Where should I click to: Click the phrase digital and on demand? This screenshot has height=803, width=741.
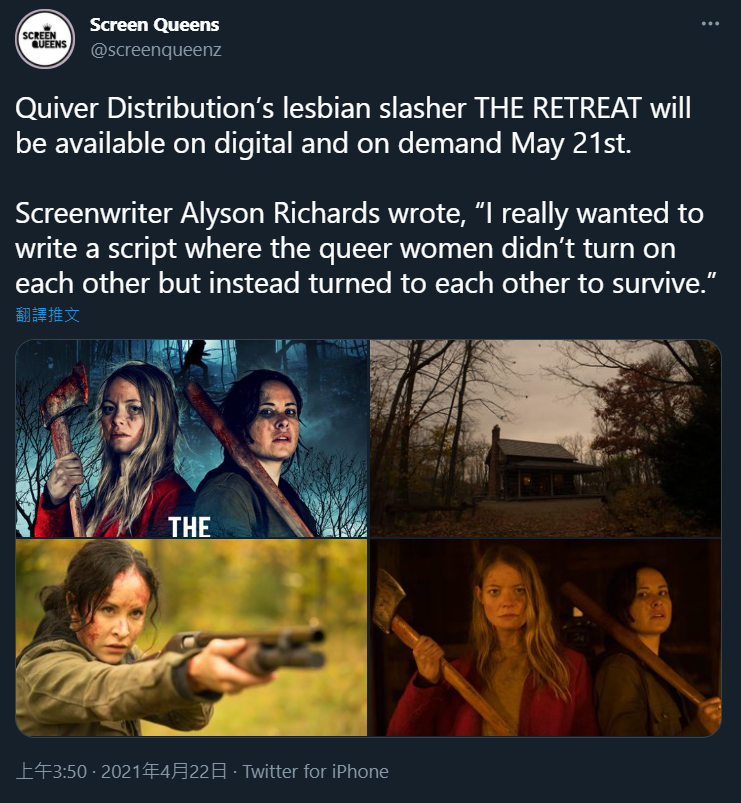(357, 143)
